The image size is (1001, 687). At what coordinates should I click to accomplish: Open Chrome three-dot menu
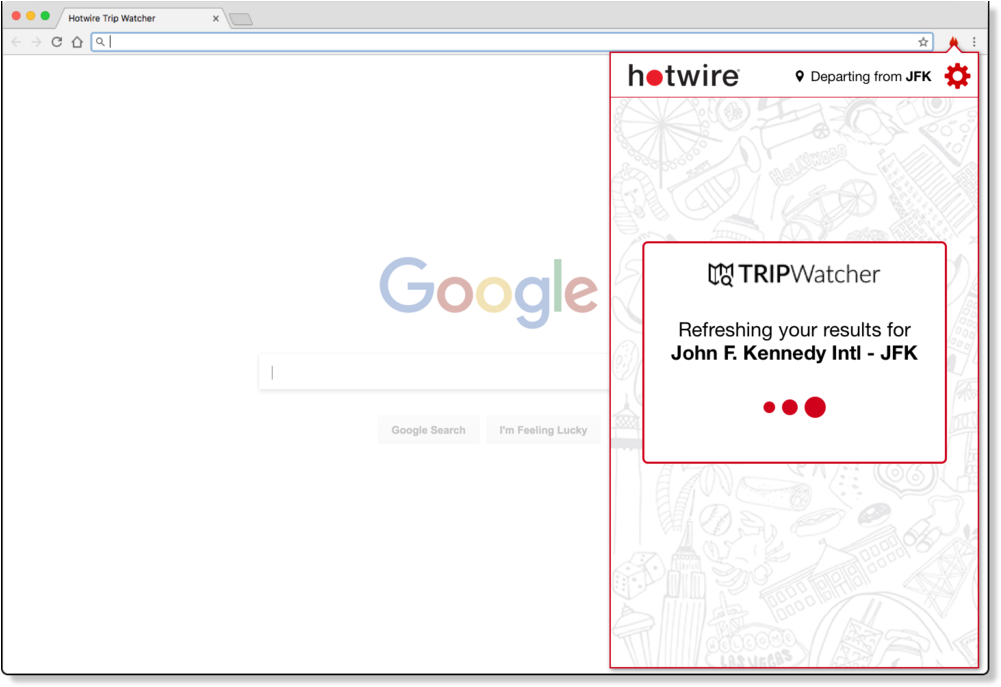[x=974, y=42]
